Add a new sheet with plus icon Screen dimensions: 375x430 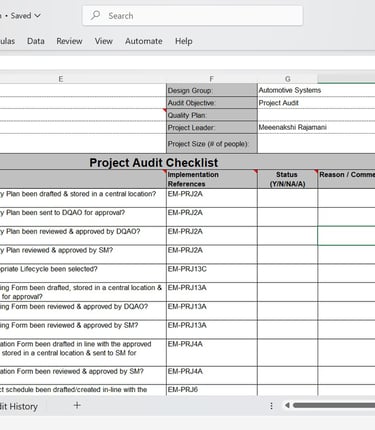pos(77,405)
